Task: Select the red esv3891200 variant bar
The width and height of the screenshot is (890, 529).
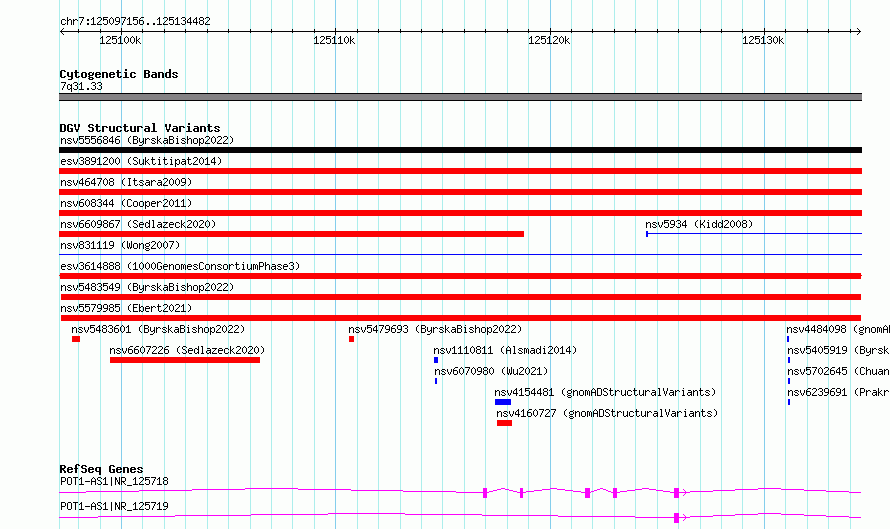Action: pos(460,171)
